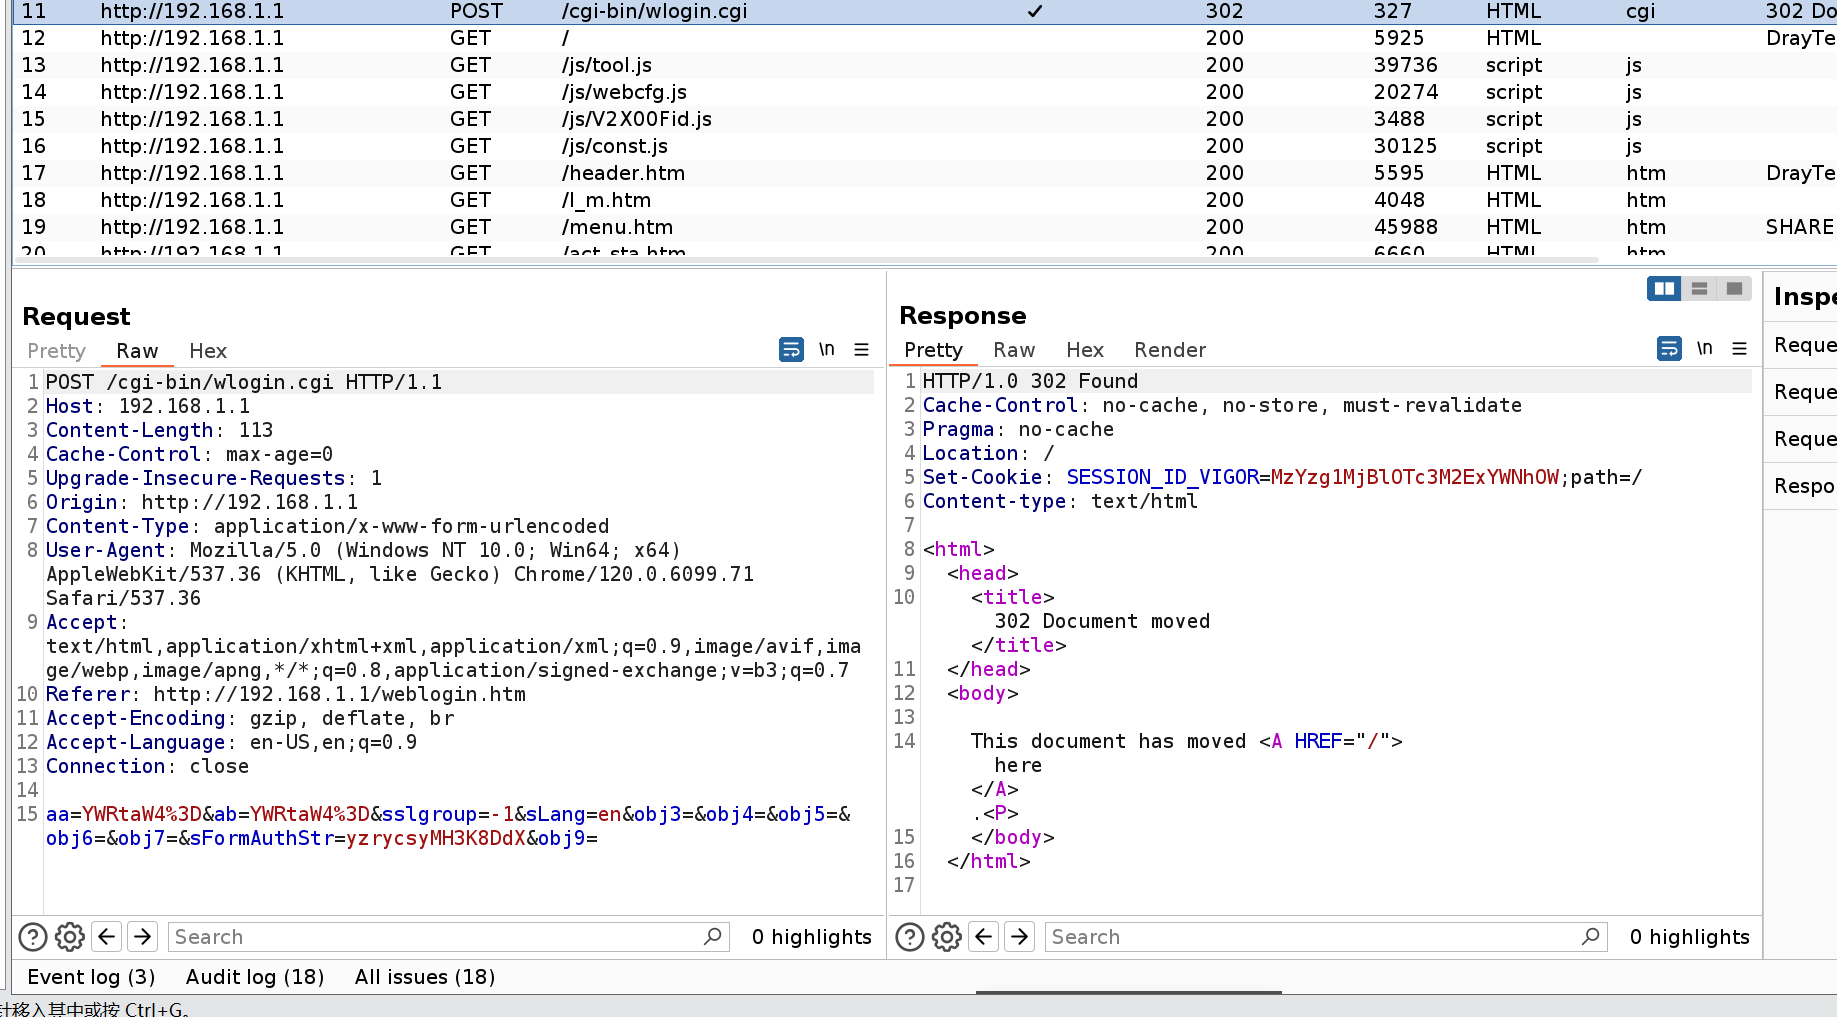Toggle non-printable characters in Response panel
Screen dimensions: 1837x1017
point(1705,349)
